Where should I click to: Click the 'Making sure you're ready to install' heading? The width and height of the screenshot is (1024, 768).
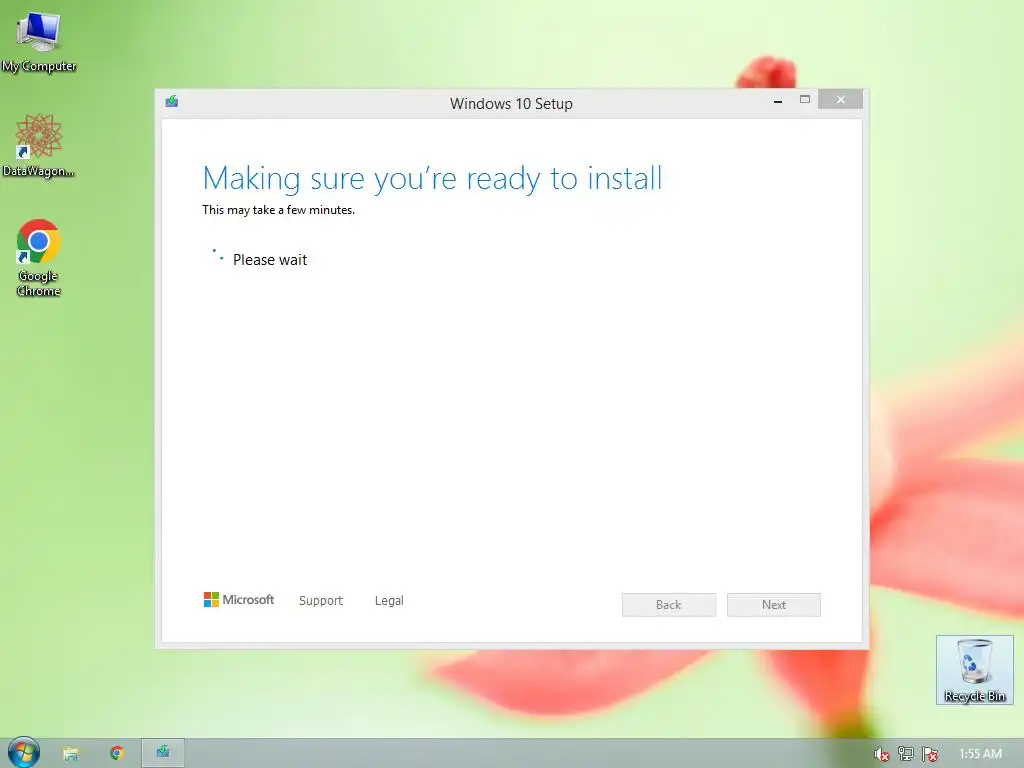tap(432, 178)
